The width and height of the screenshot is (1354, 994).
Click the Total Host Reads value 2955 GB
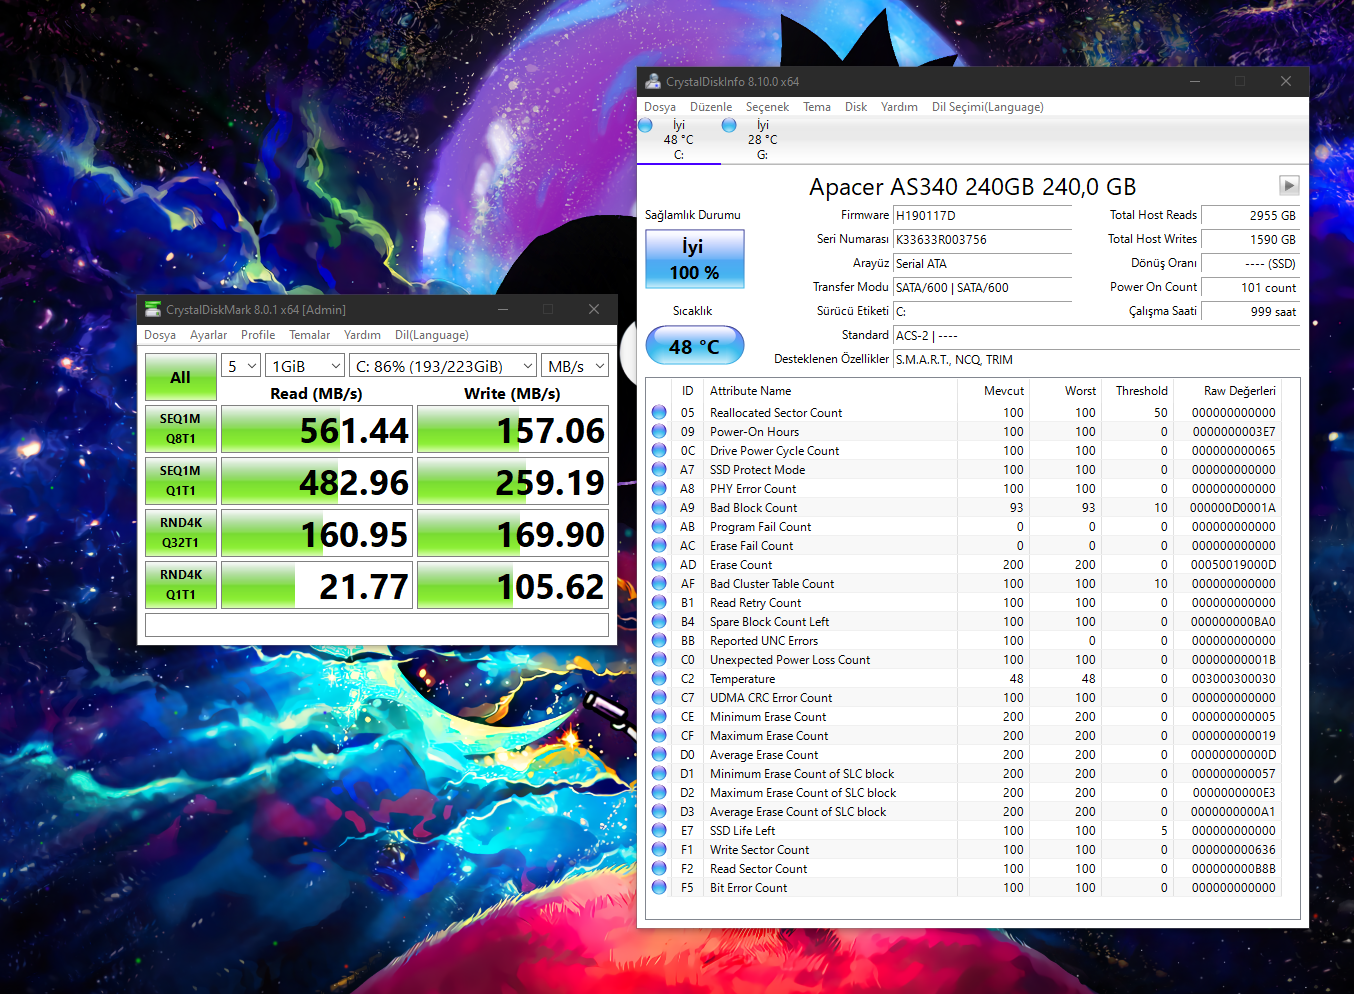click(1250, 215)
